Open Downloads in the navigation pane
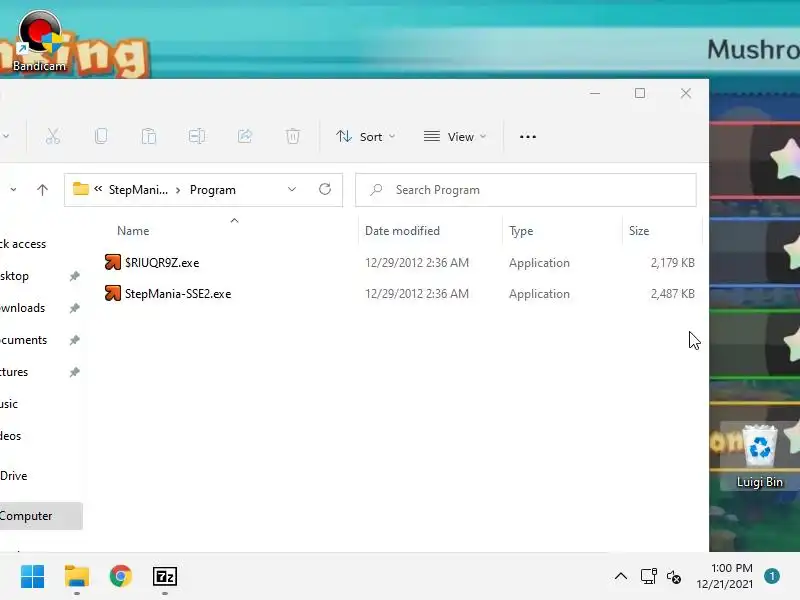800x600 pixels. (22, 308)
